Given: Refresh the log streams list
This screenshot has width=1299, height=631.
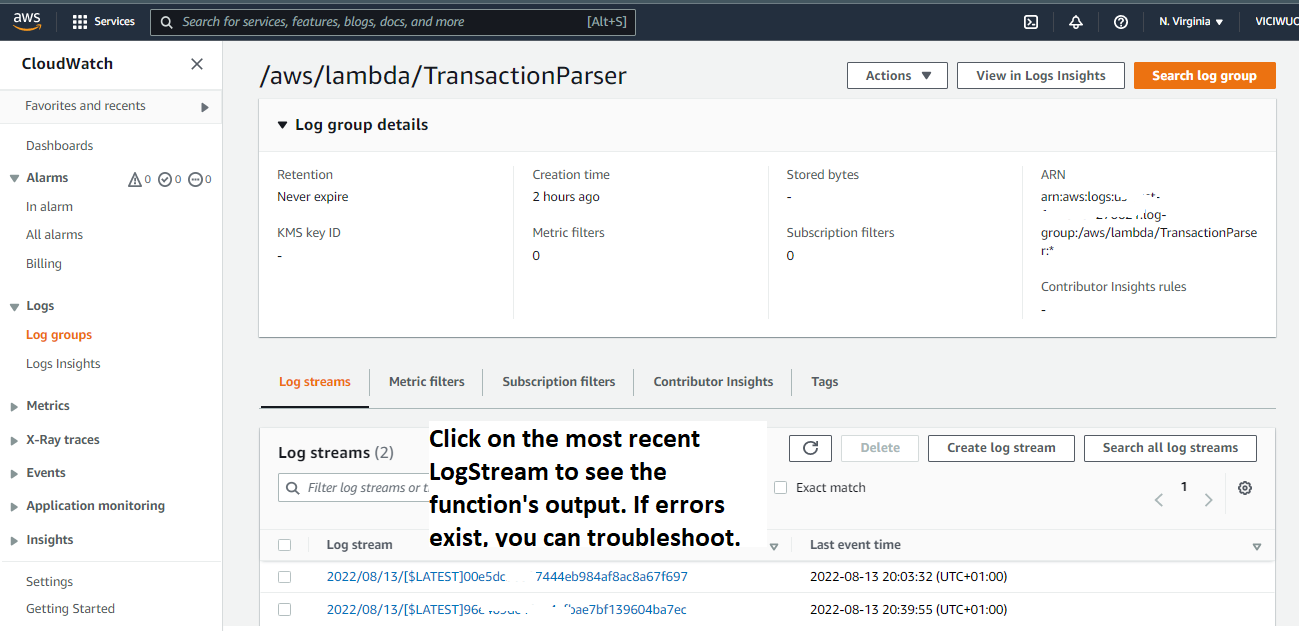Looking at the screenshot, I should pos(810,448).
